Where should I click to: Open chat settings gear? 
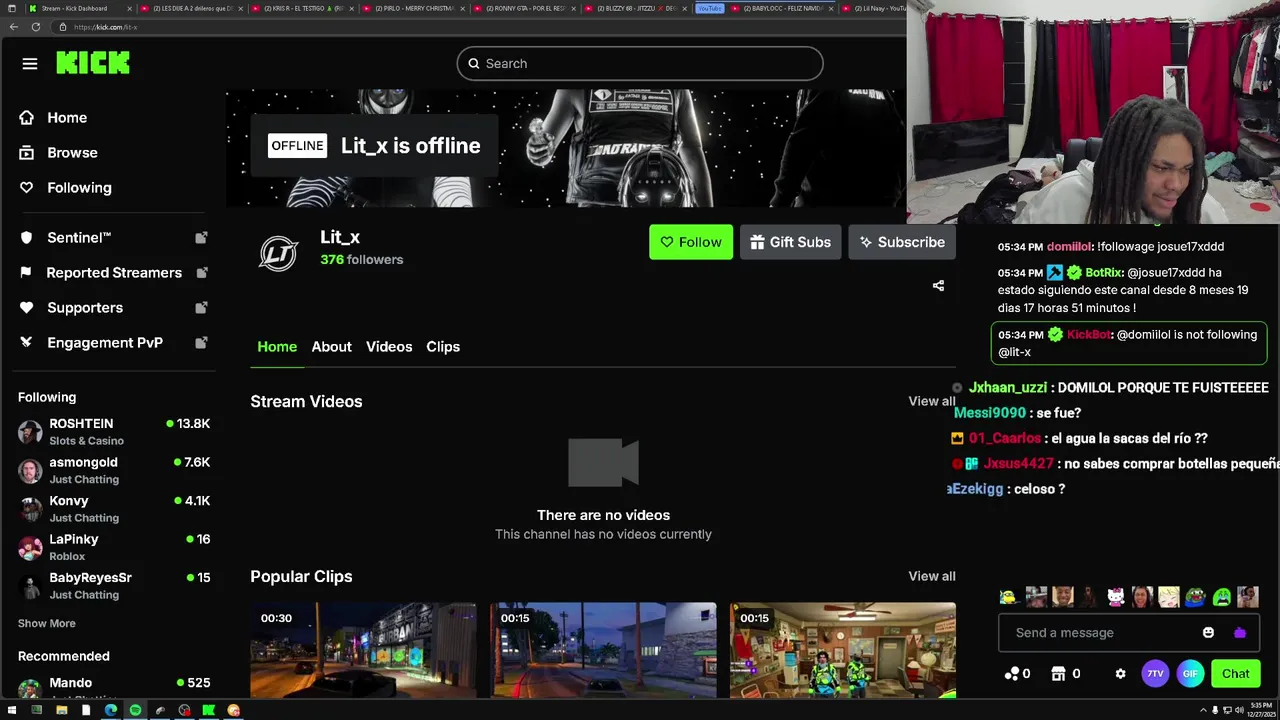point(1120,674)
